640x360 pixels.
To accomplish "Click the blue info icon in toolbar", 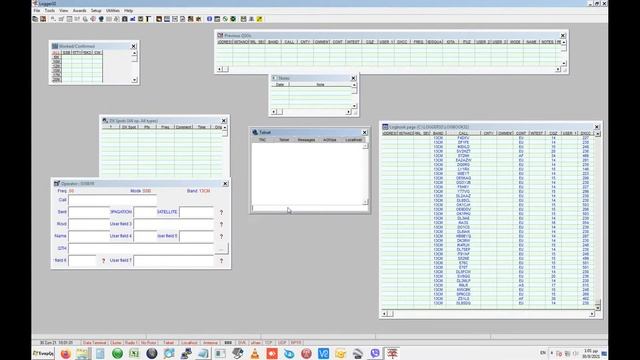I will tap(209, 19).
